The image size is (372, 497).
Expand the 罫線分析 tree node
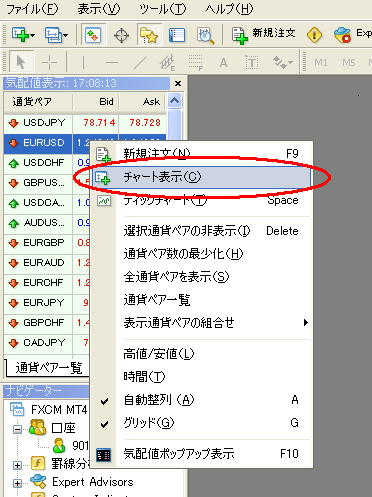[x=17, y=465]
